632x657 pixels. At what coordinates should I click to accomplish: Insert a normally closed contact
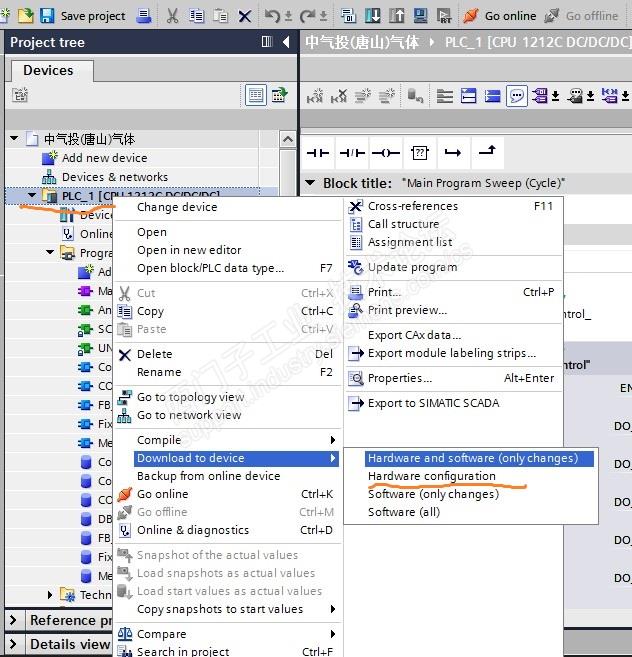(x=352, y=153)
